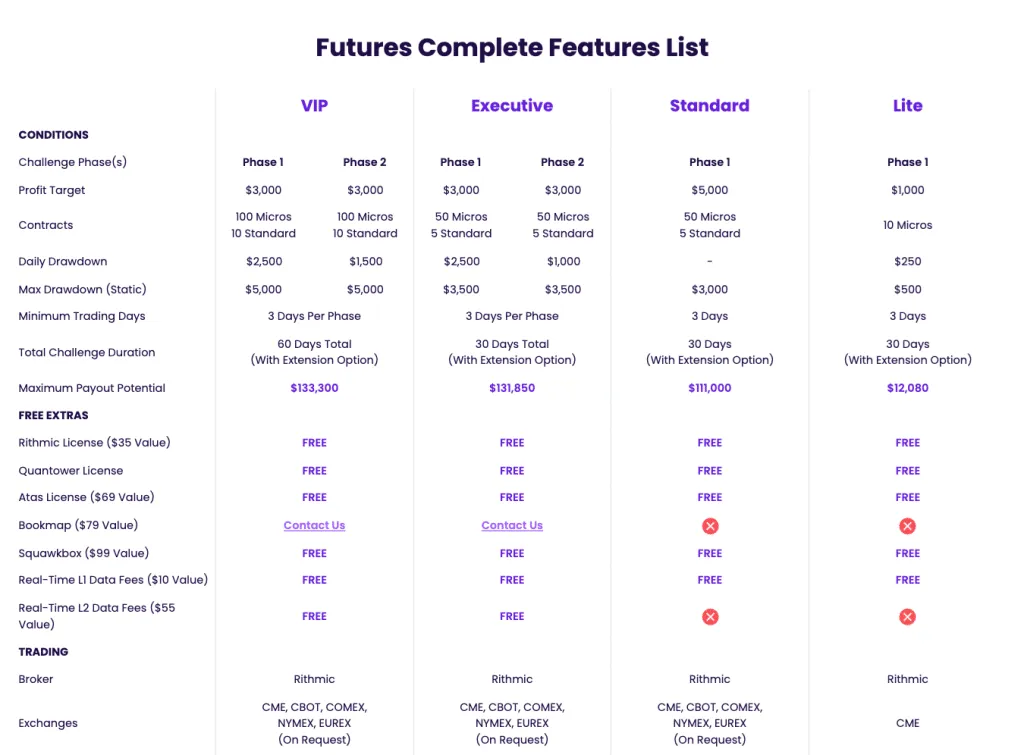Click the Standard plan's L2 Data Fees red X
1024x755 pixels.
[x=710, y=617]
